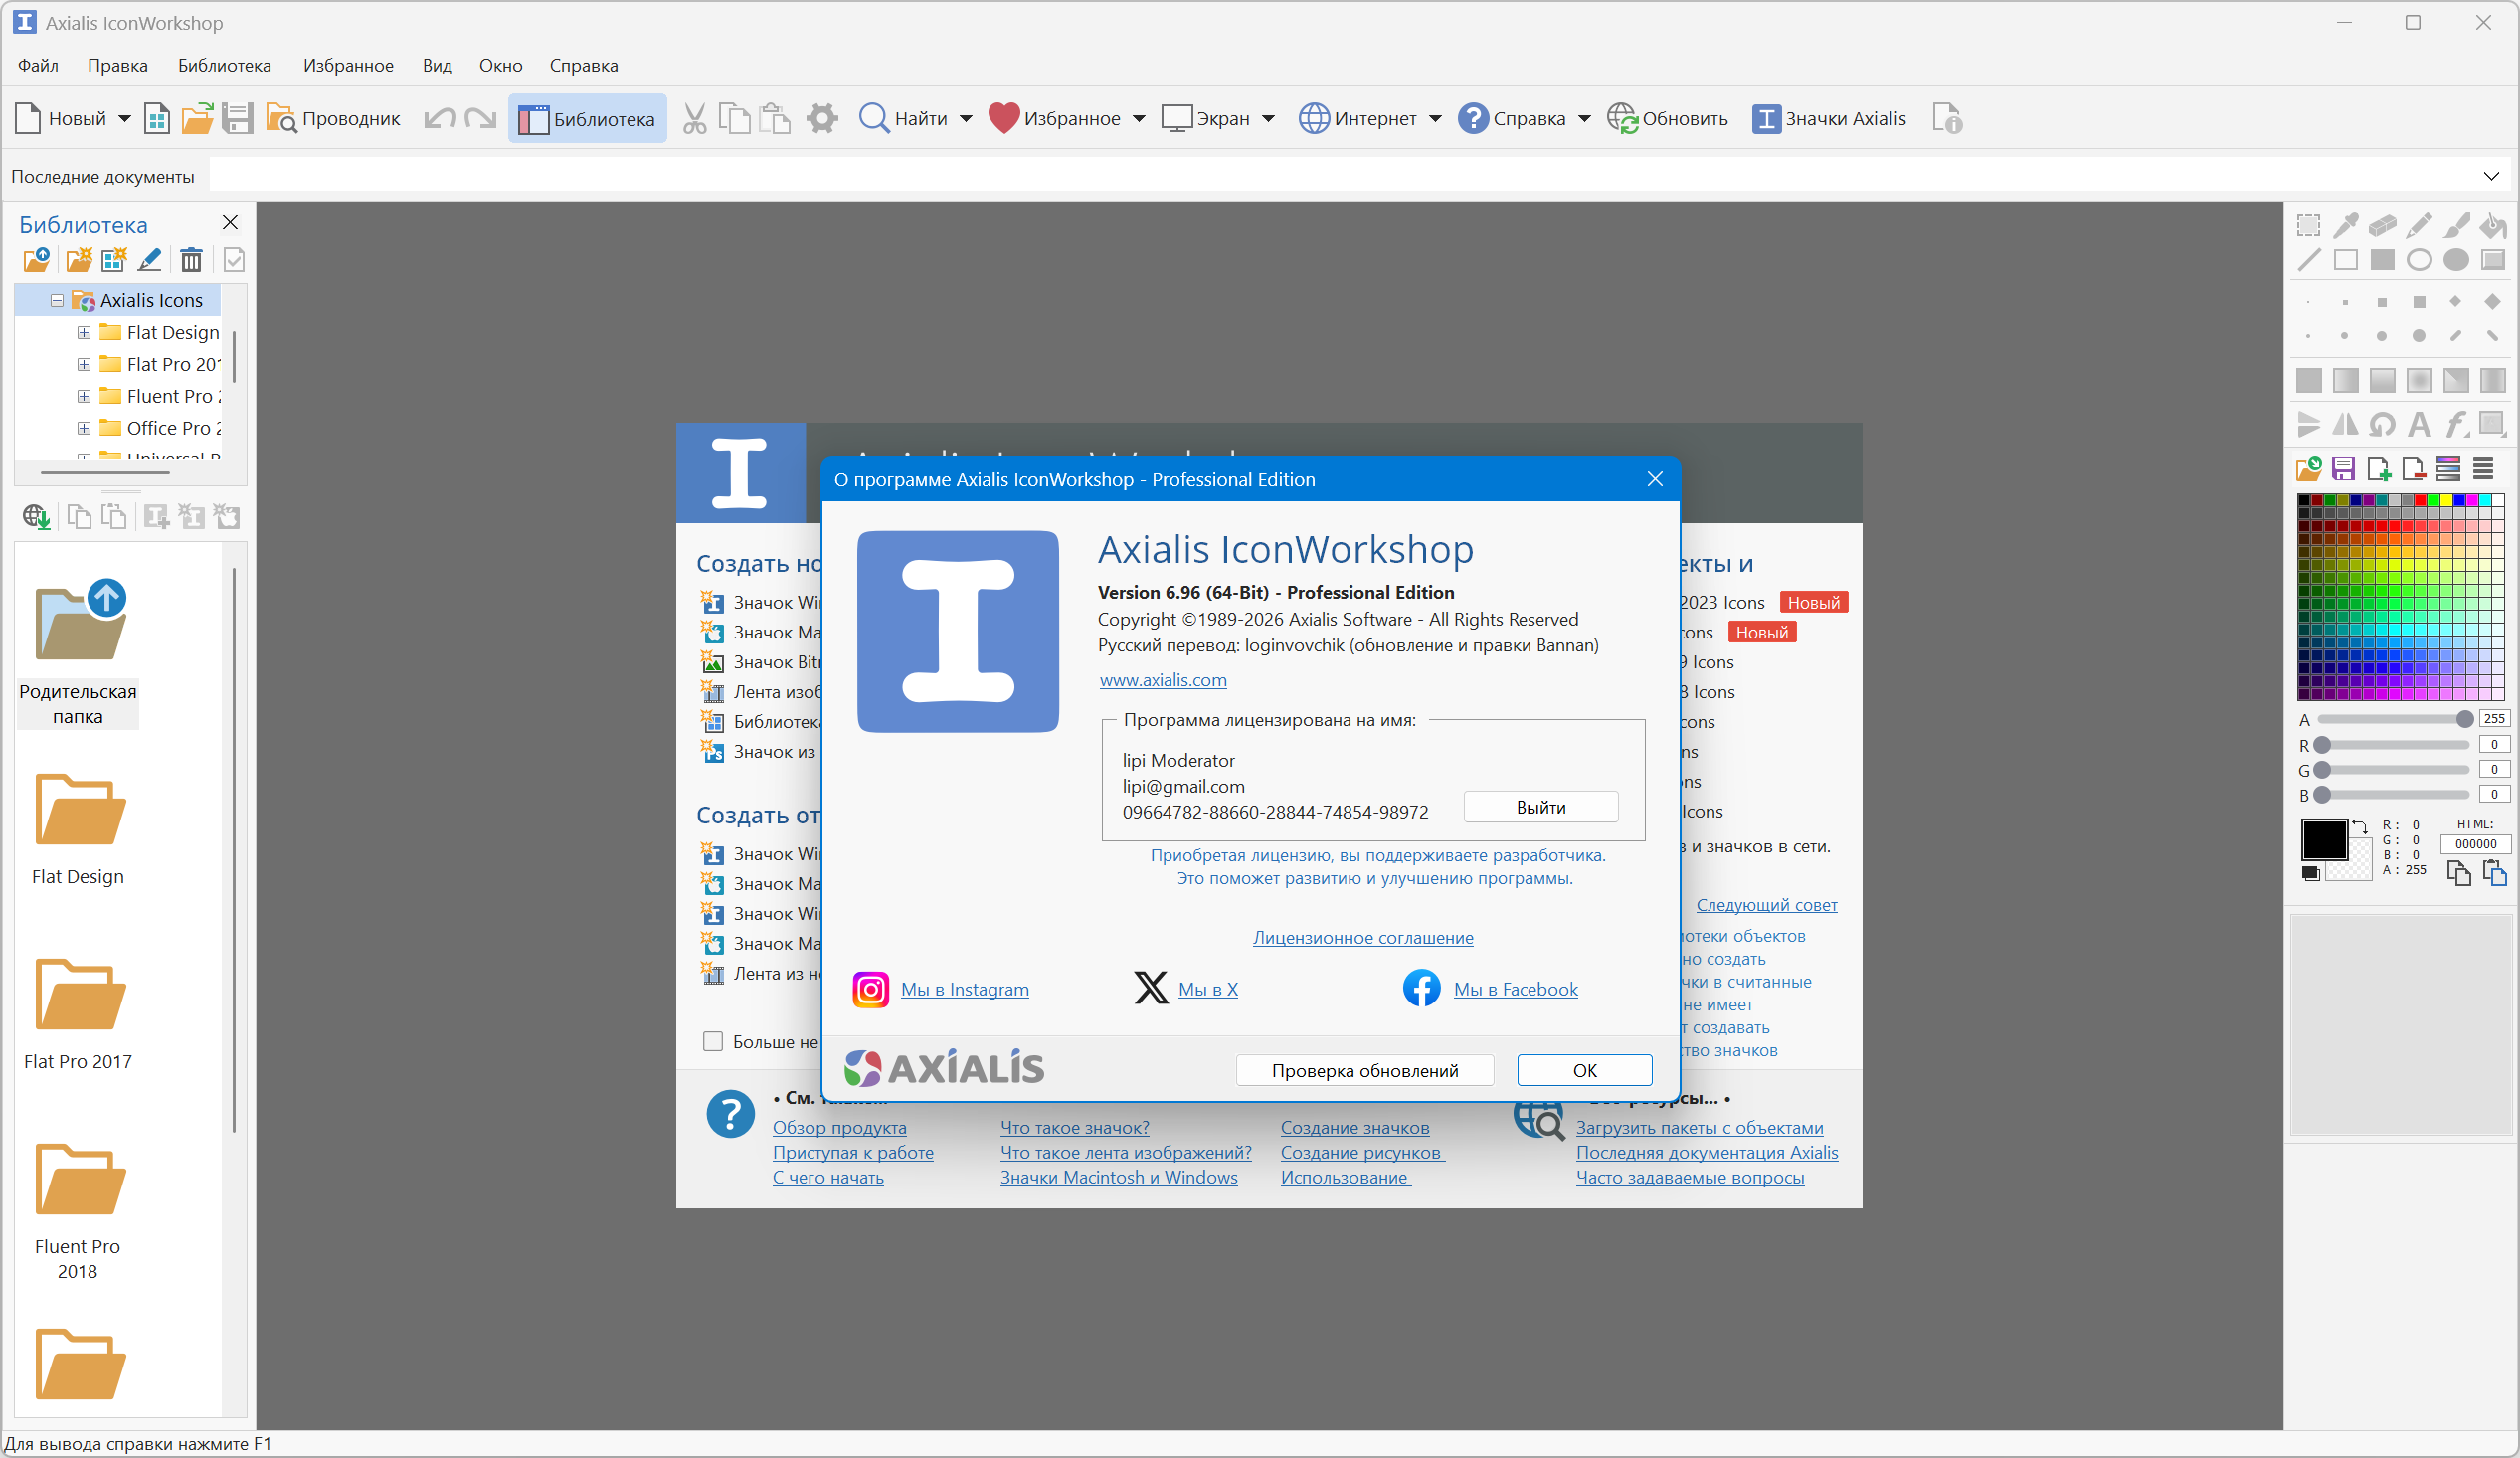Toggle the Больше не checkbox
Screen dimensions: 2520x1458
pyautogui.click(x=713, y=1041)
